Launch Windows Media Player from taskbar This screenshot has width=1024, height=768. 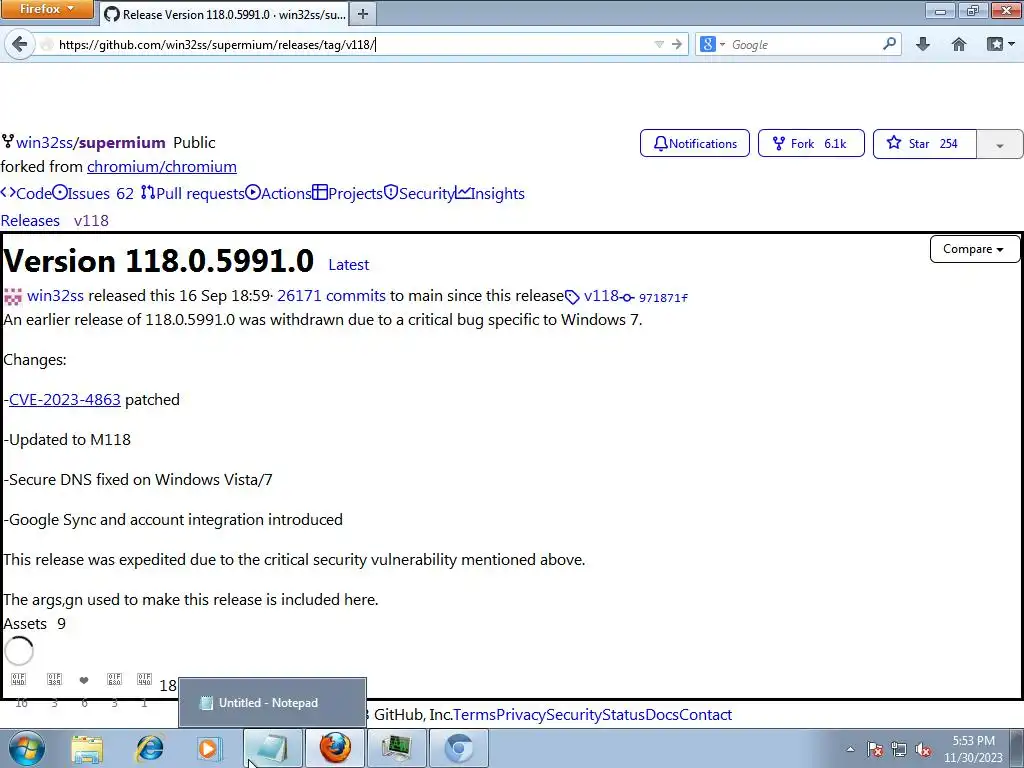[210, 748]
